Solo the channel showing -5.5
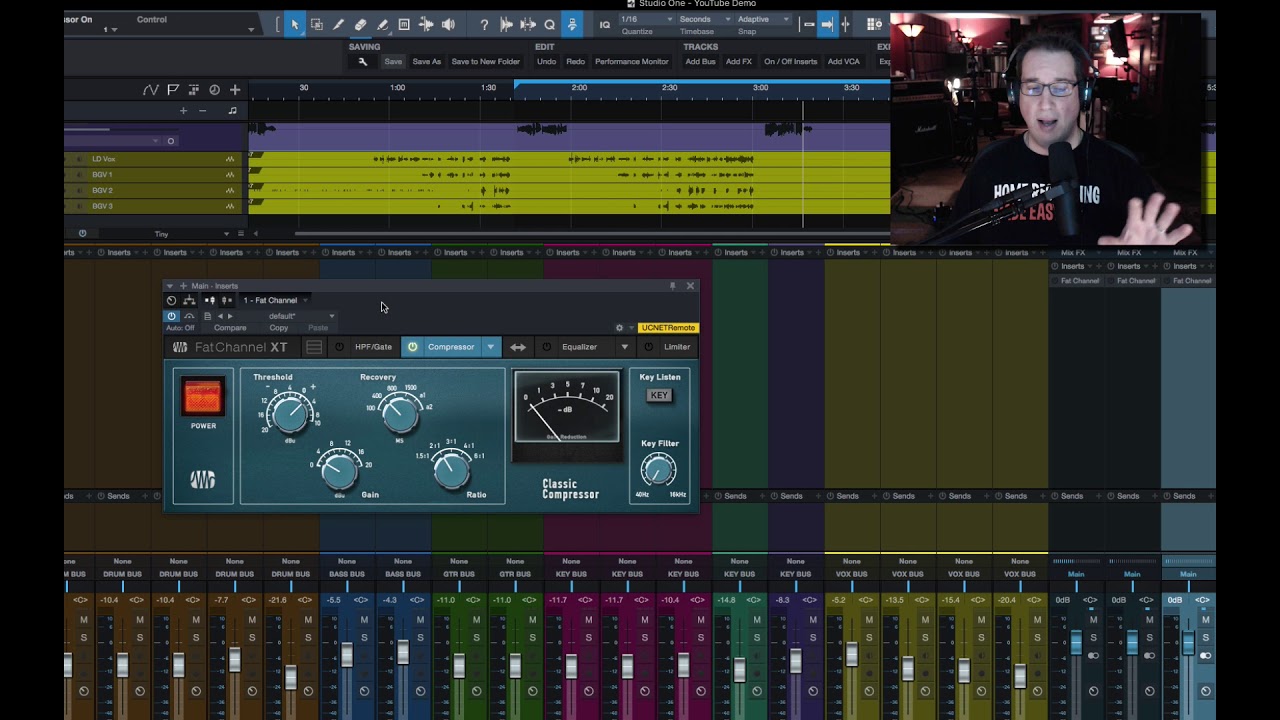The image size is (1280, 720). pyautogui.click(x=364, y=637)
